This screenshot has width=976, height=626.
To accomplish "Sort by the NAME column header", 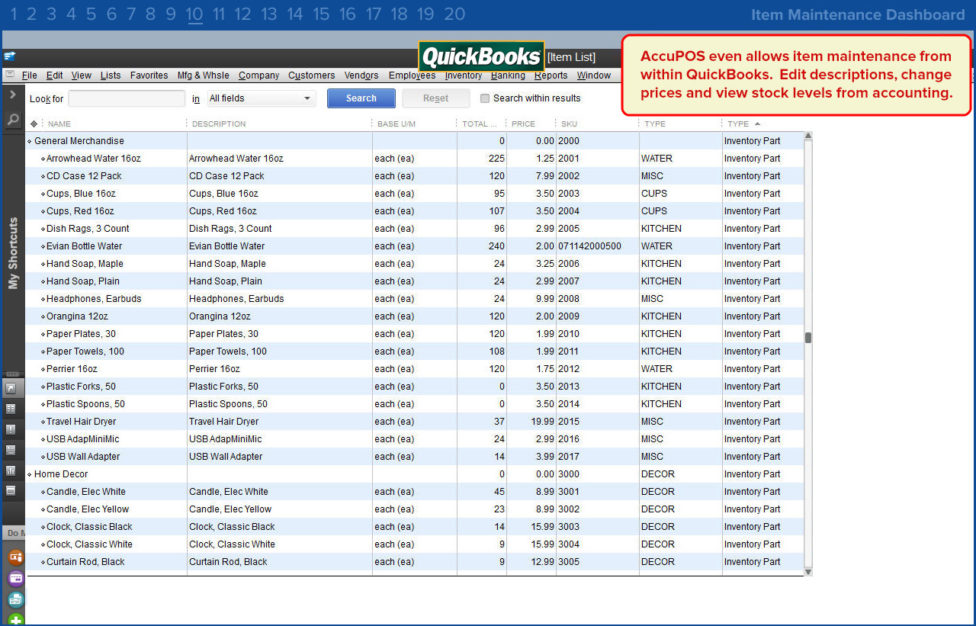I will click(x=59, y=124).
